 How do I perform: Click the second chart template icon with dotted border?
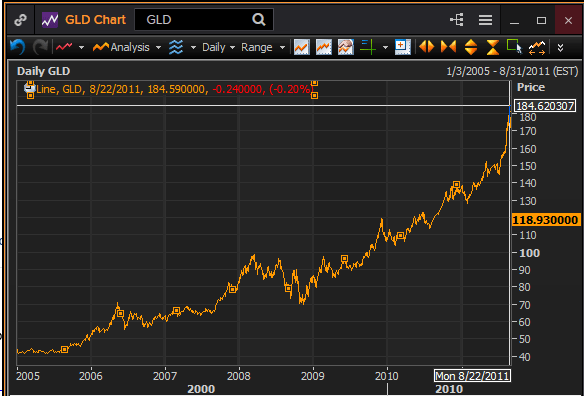pyautogui.click(x=324, y=47)
